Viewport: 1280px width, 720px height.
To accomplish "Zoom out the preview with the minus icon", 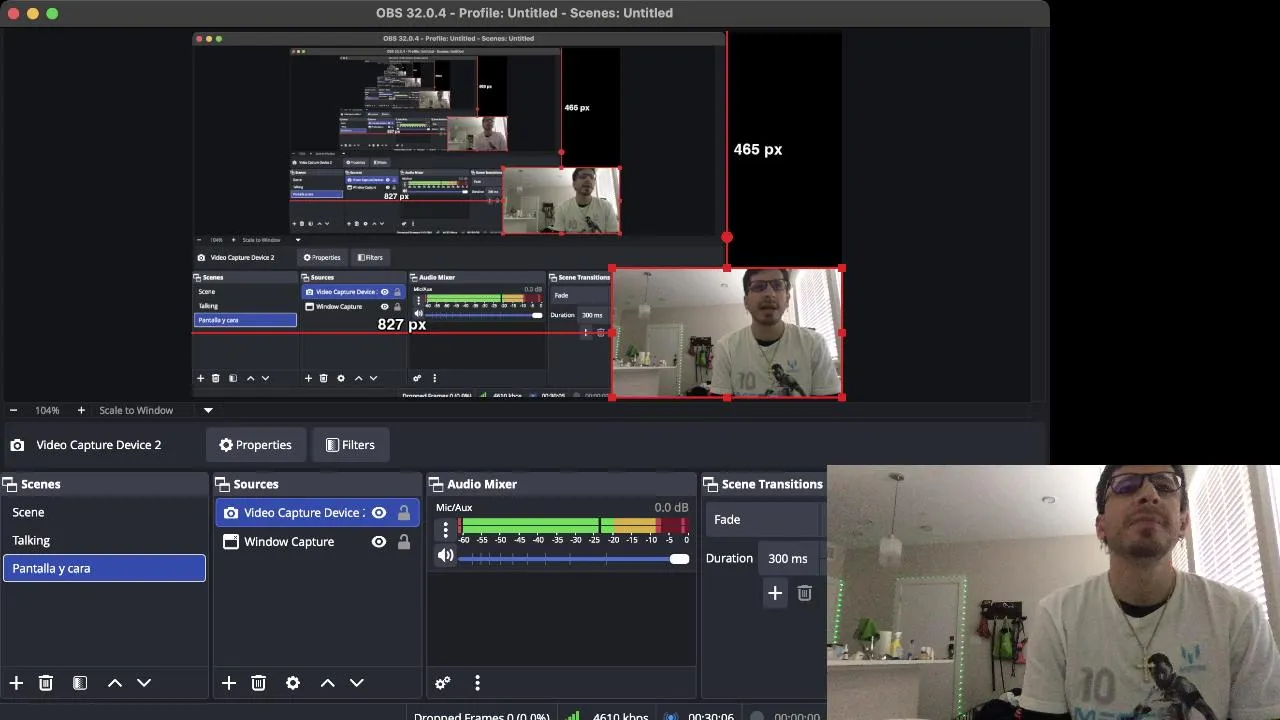I will pos(13,410).
